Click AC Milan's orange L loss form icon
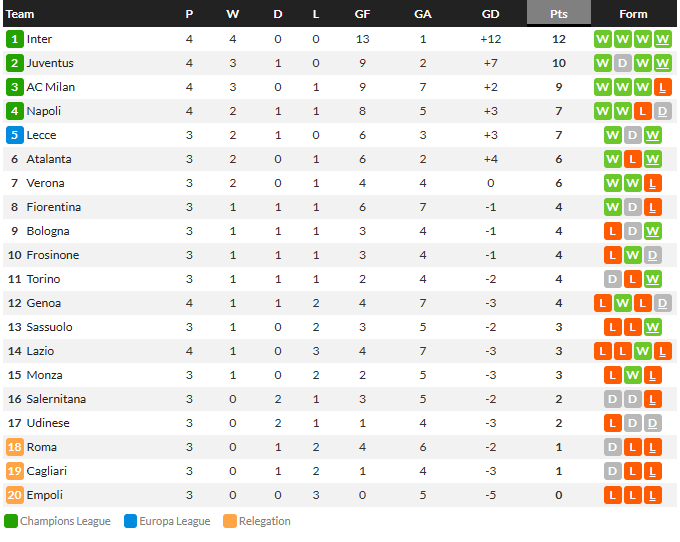This screenshot has width=680, height=542. point(662,87)
